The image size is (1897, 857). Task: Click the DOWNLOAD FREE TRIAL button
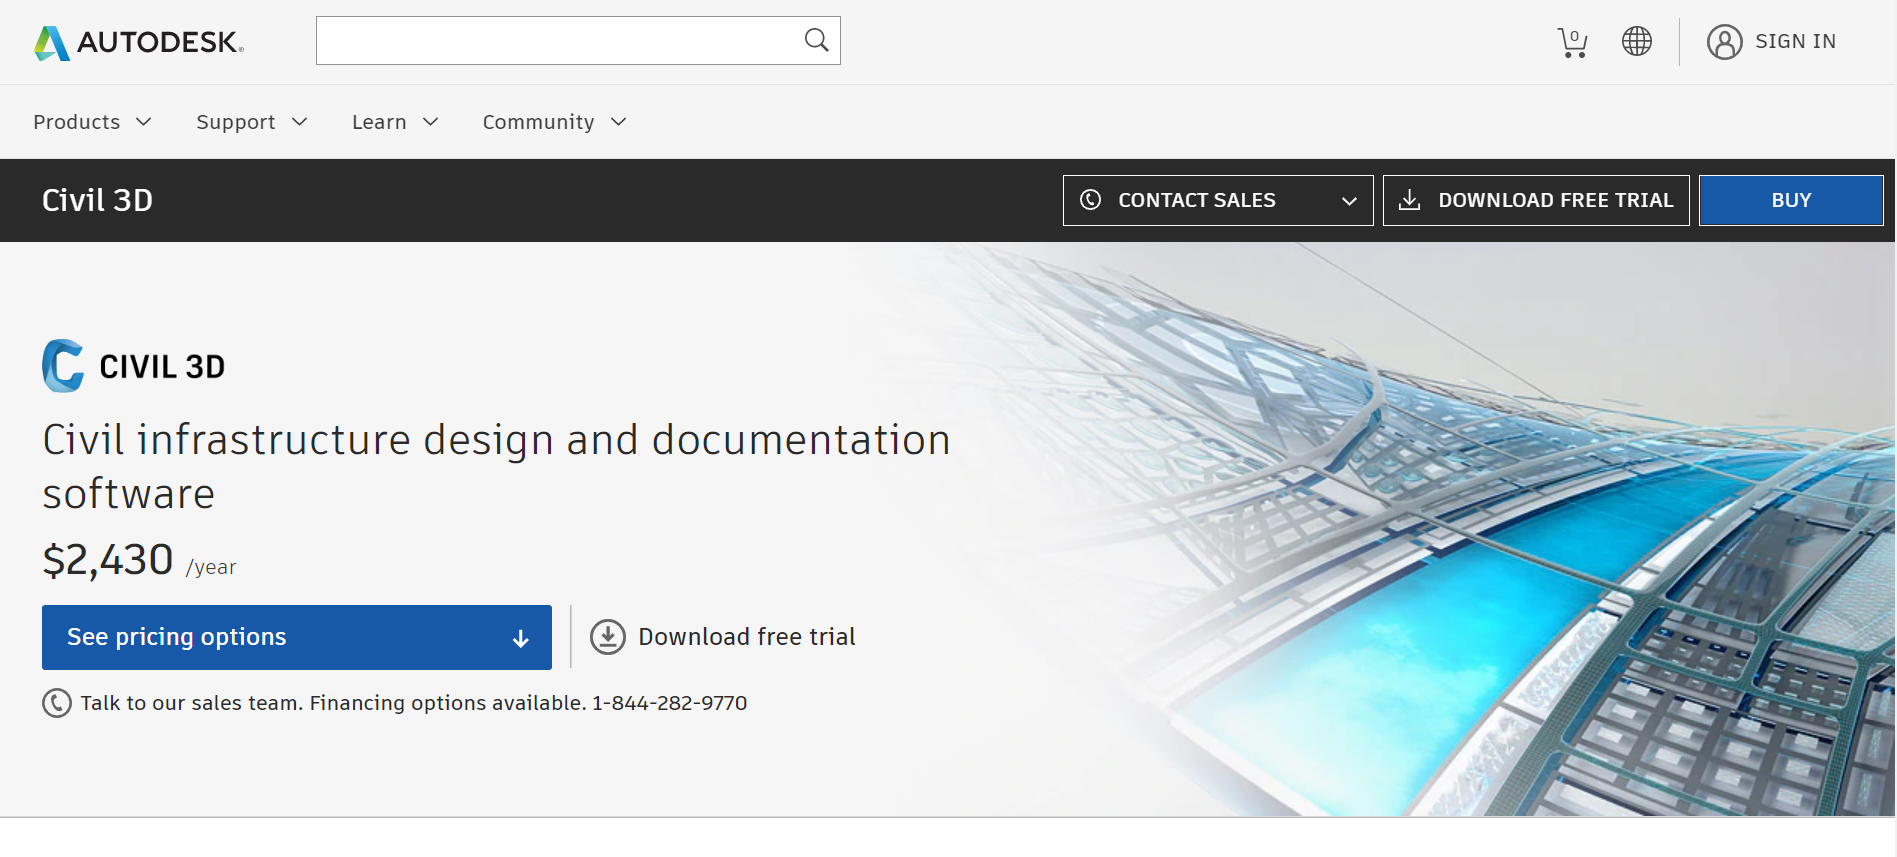(x=1536, y=200)
